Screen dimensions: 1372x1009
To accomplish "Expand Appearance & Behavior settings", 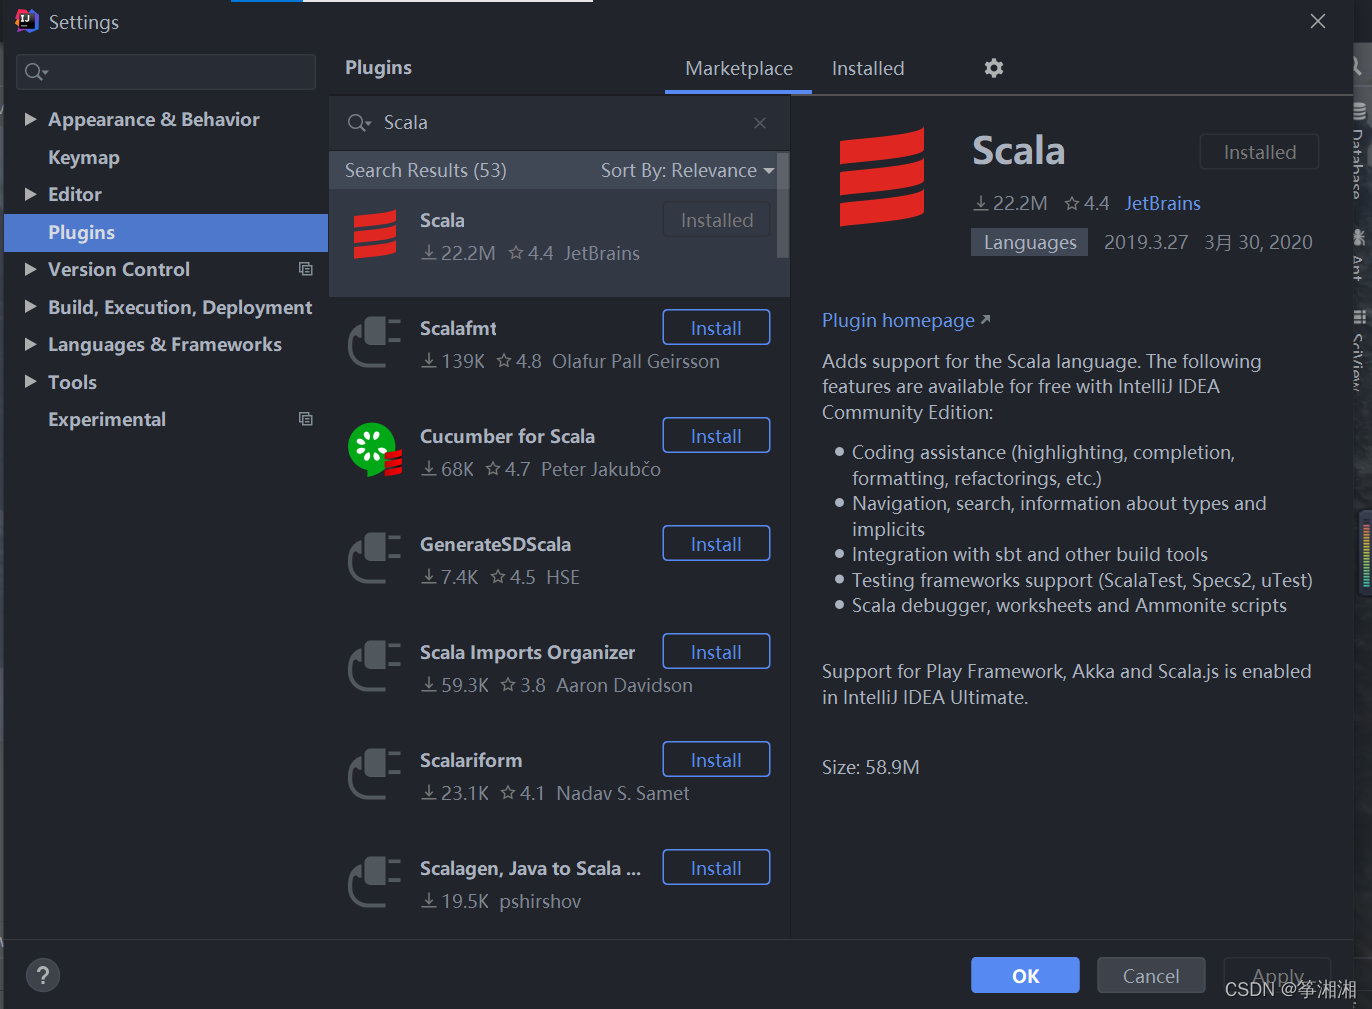I will (x=30, y=119).
